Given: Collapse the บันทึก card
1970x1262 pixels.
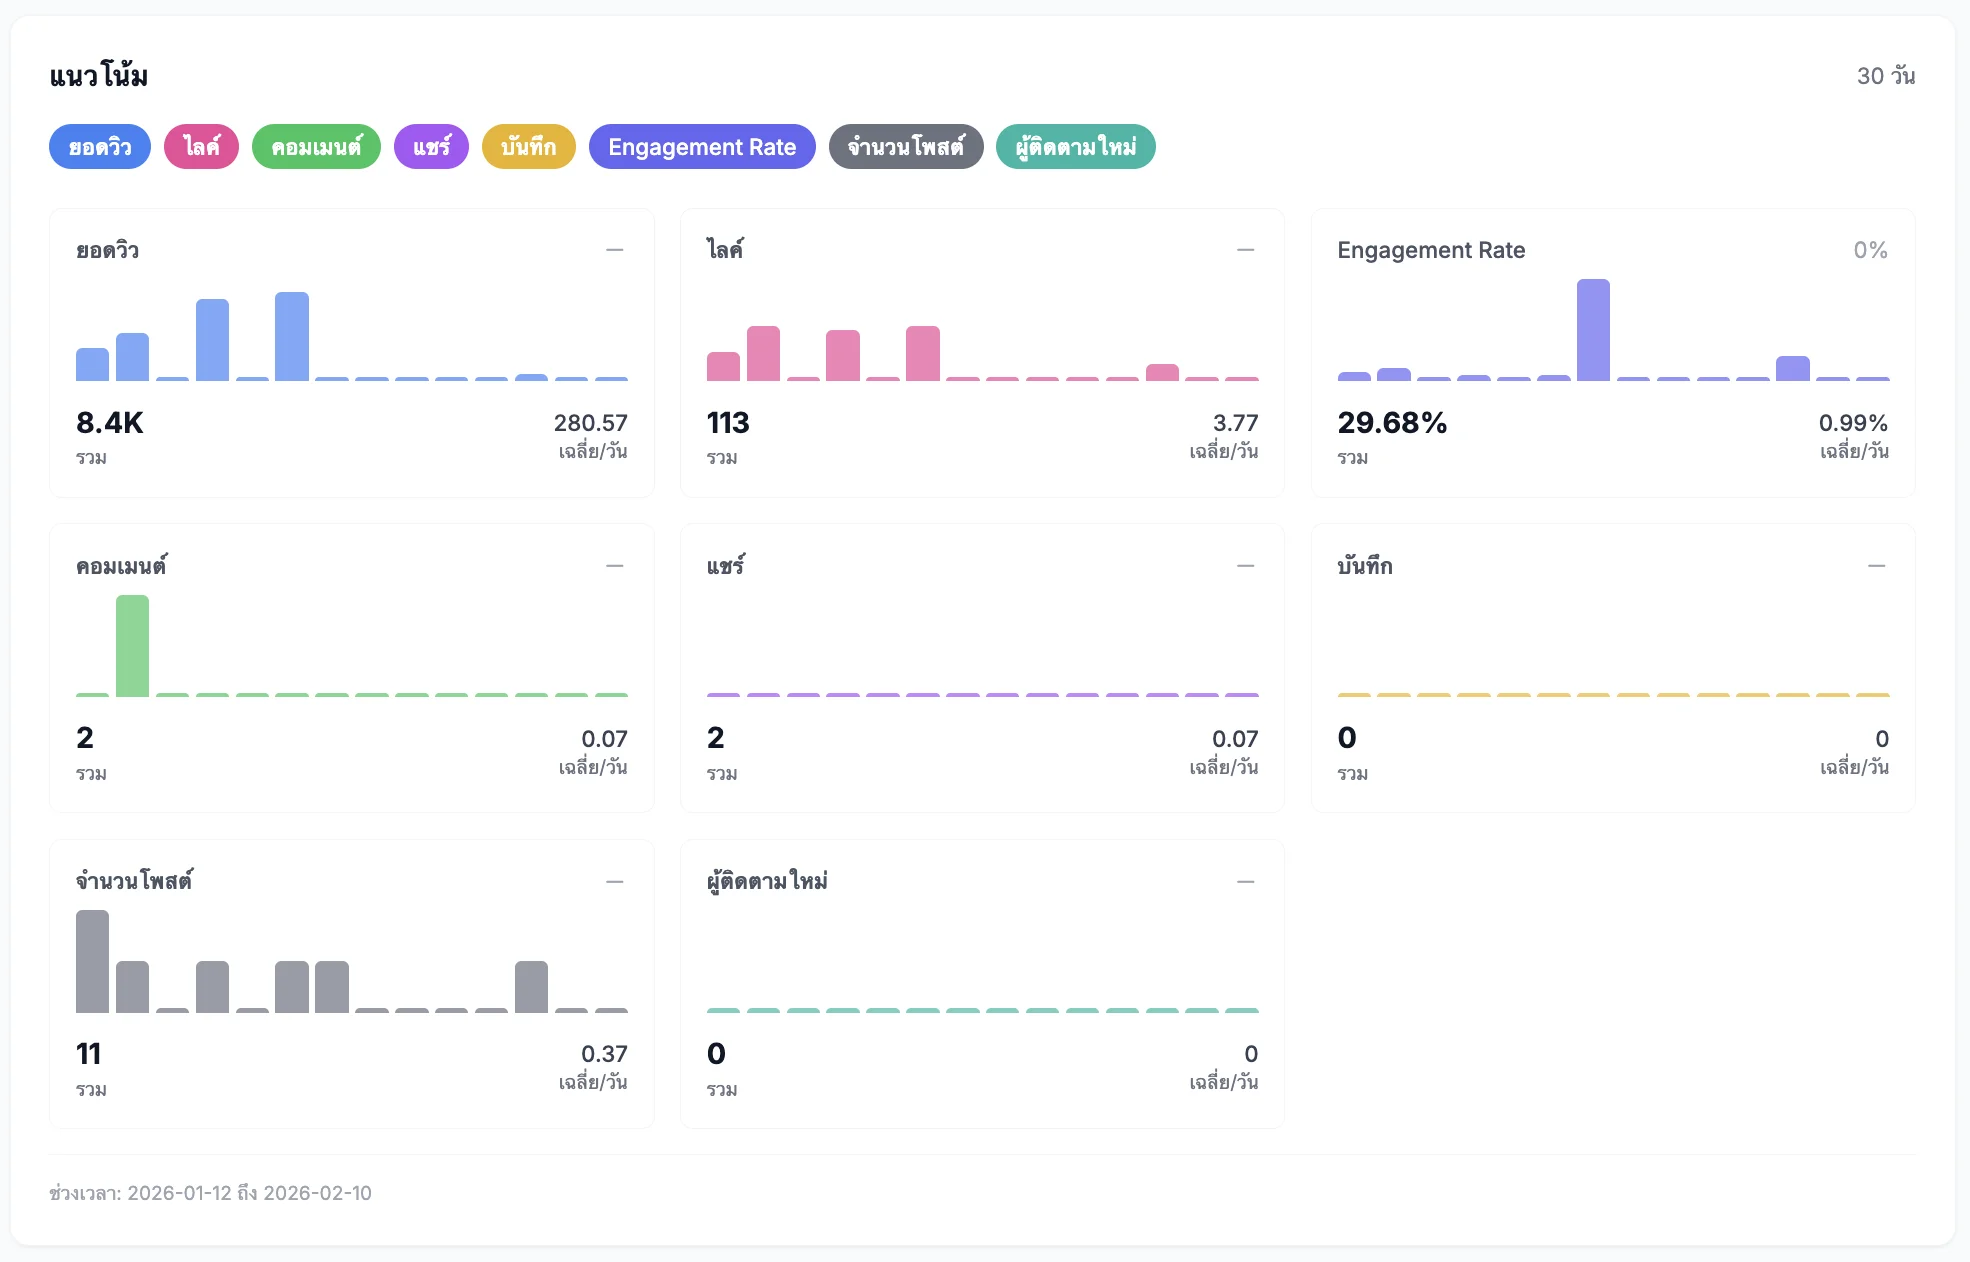Looking at the screenshot, I should point(1878,565).
